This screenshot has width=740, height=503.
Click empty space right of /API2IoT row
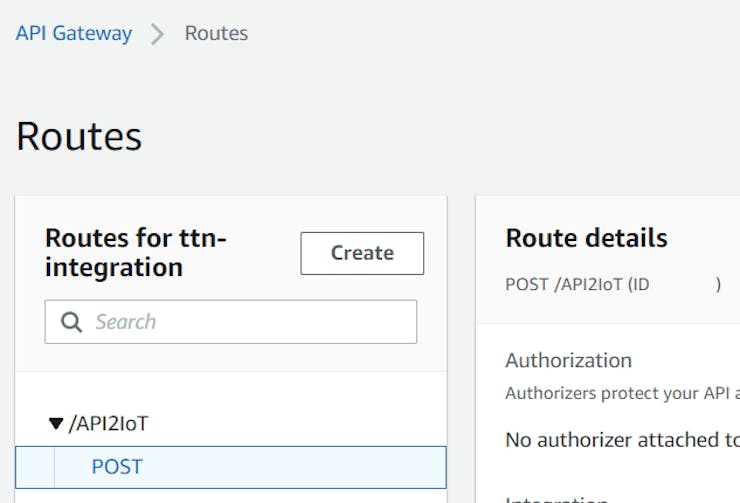click(x=300, y=424)
